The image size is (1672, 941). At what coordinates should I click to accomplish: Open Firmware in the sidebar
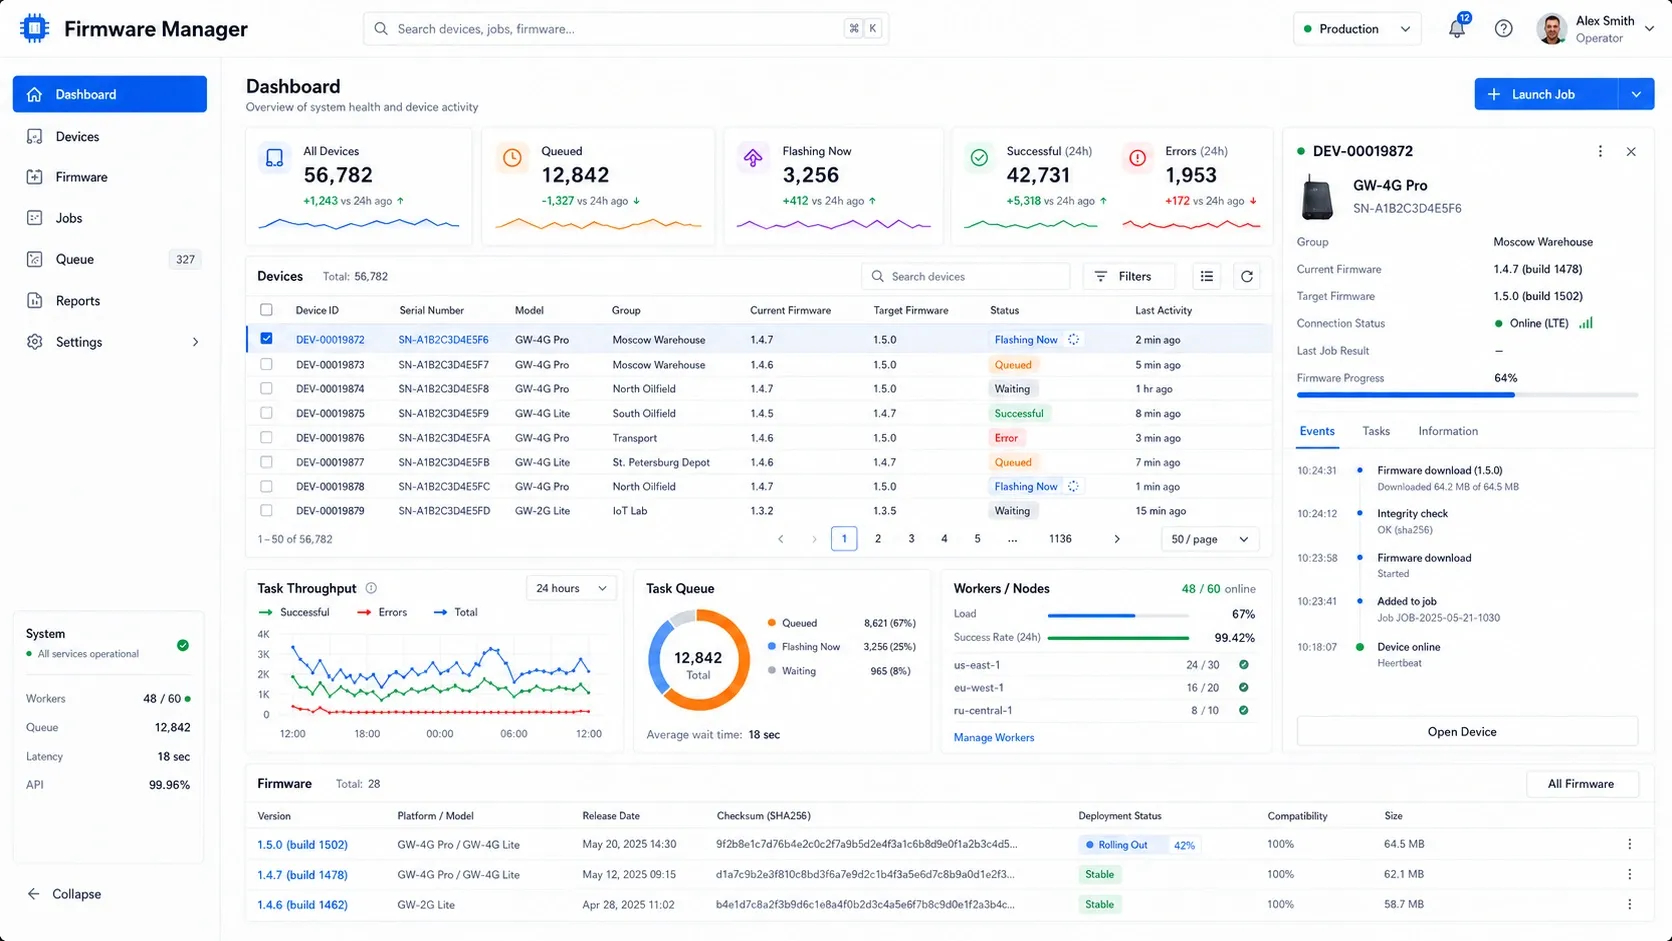pyautogui.click(x=110, y=177)
